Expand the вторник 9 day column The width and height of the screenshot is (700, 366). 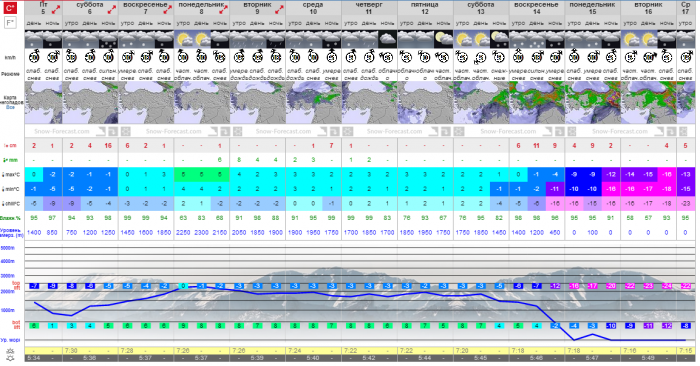[279, 9]
